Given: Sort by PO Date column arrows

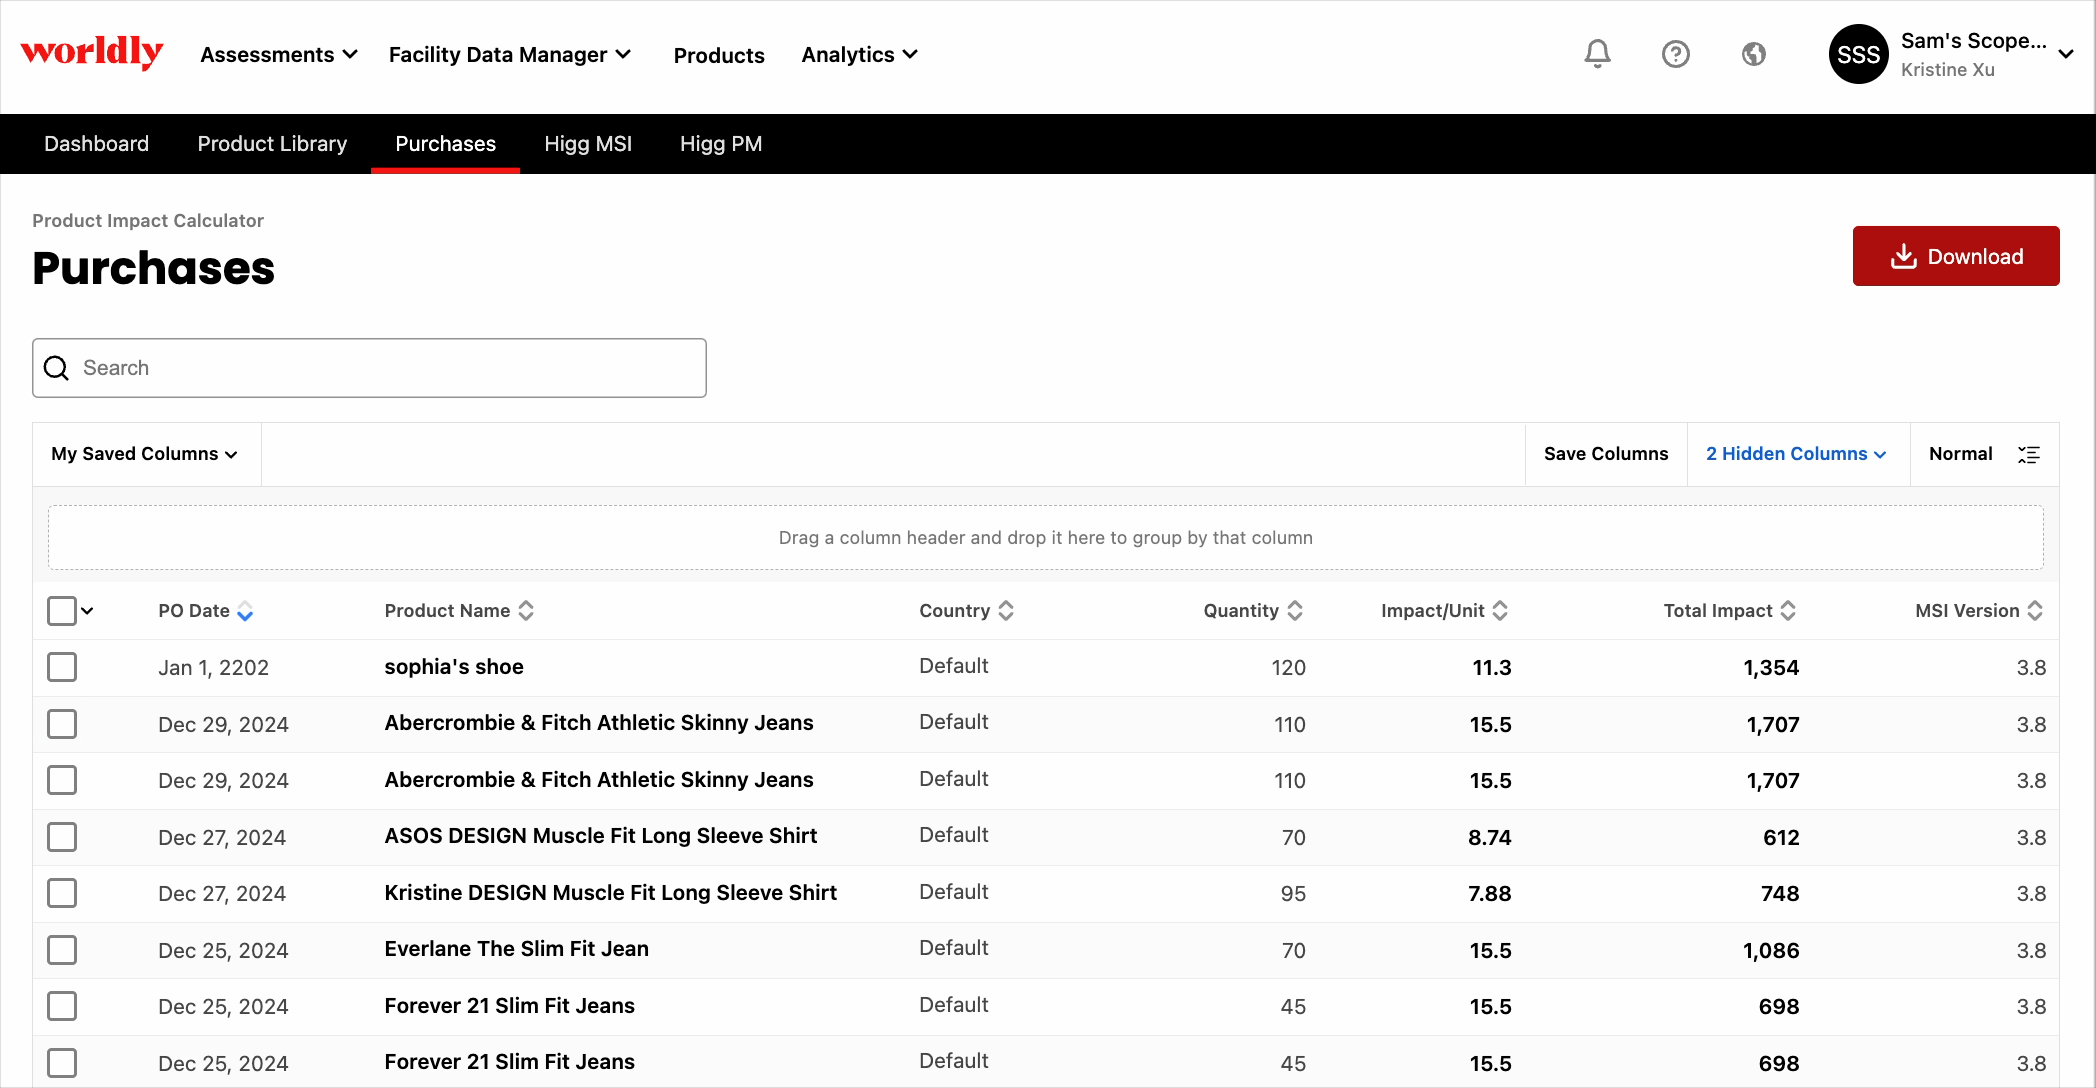Looking at the screenshot, I should tap(245, 611).
